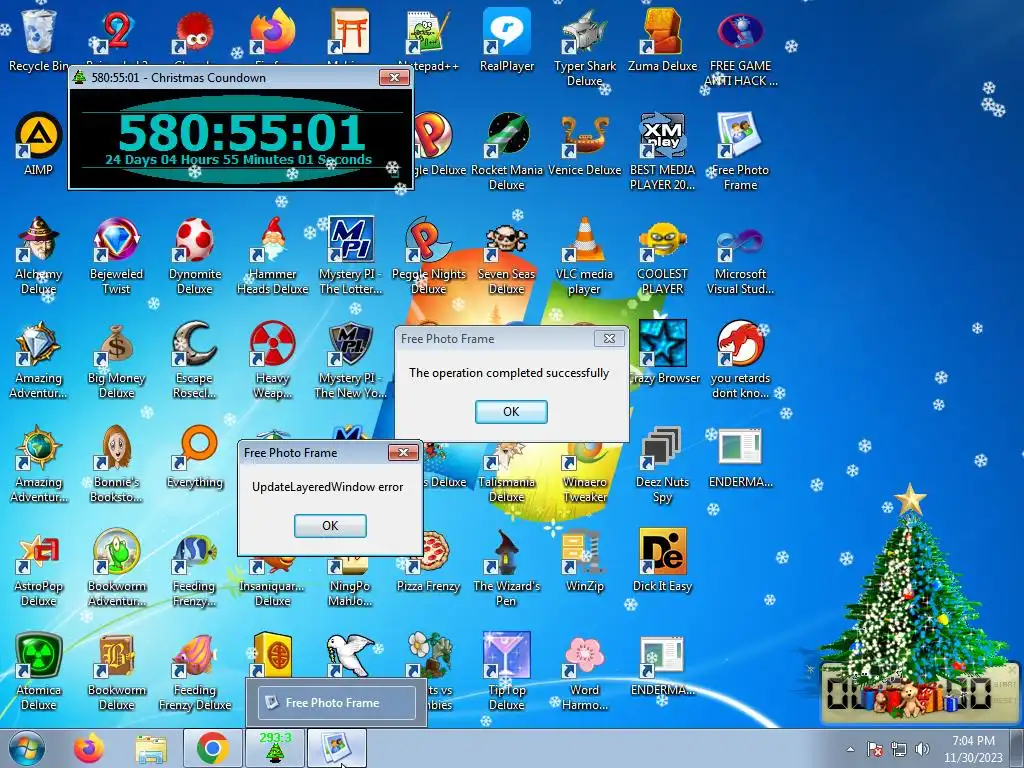Open AIMP desktop shortcut
The height and width of the screenshot is (768, 1024).
(x=39, y=144)
